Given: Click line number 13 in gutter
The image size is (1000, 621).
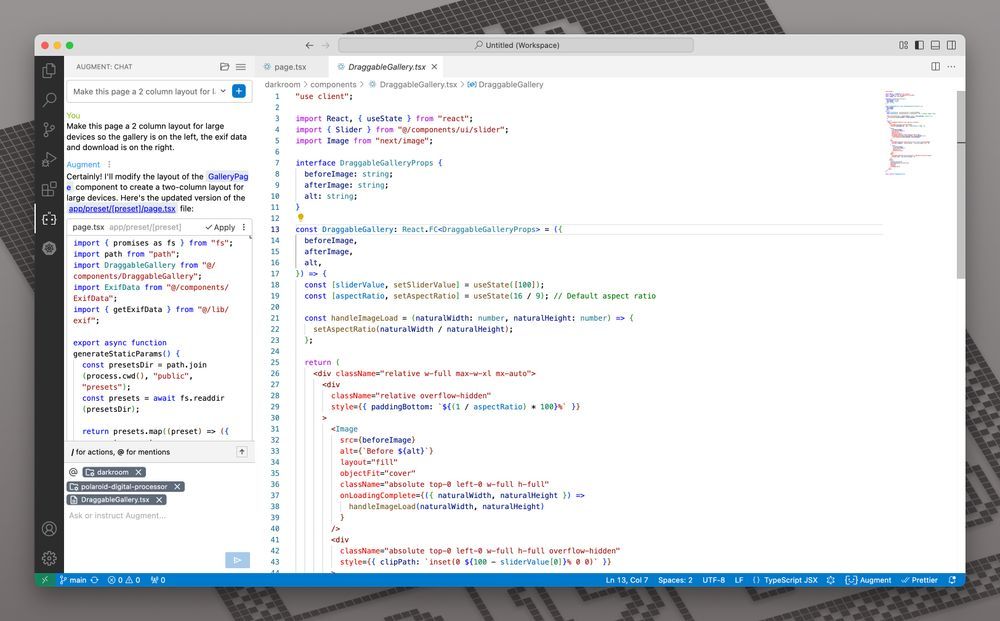Looking at the screenshot, I should click(x=275, y=230).
